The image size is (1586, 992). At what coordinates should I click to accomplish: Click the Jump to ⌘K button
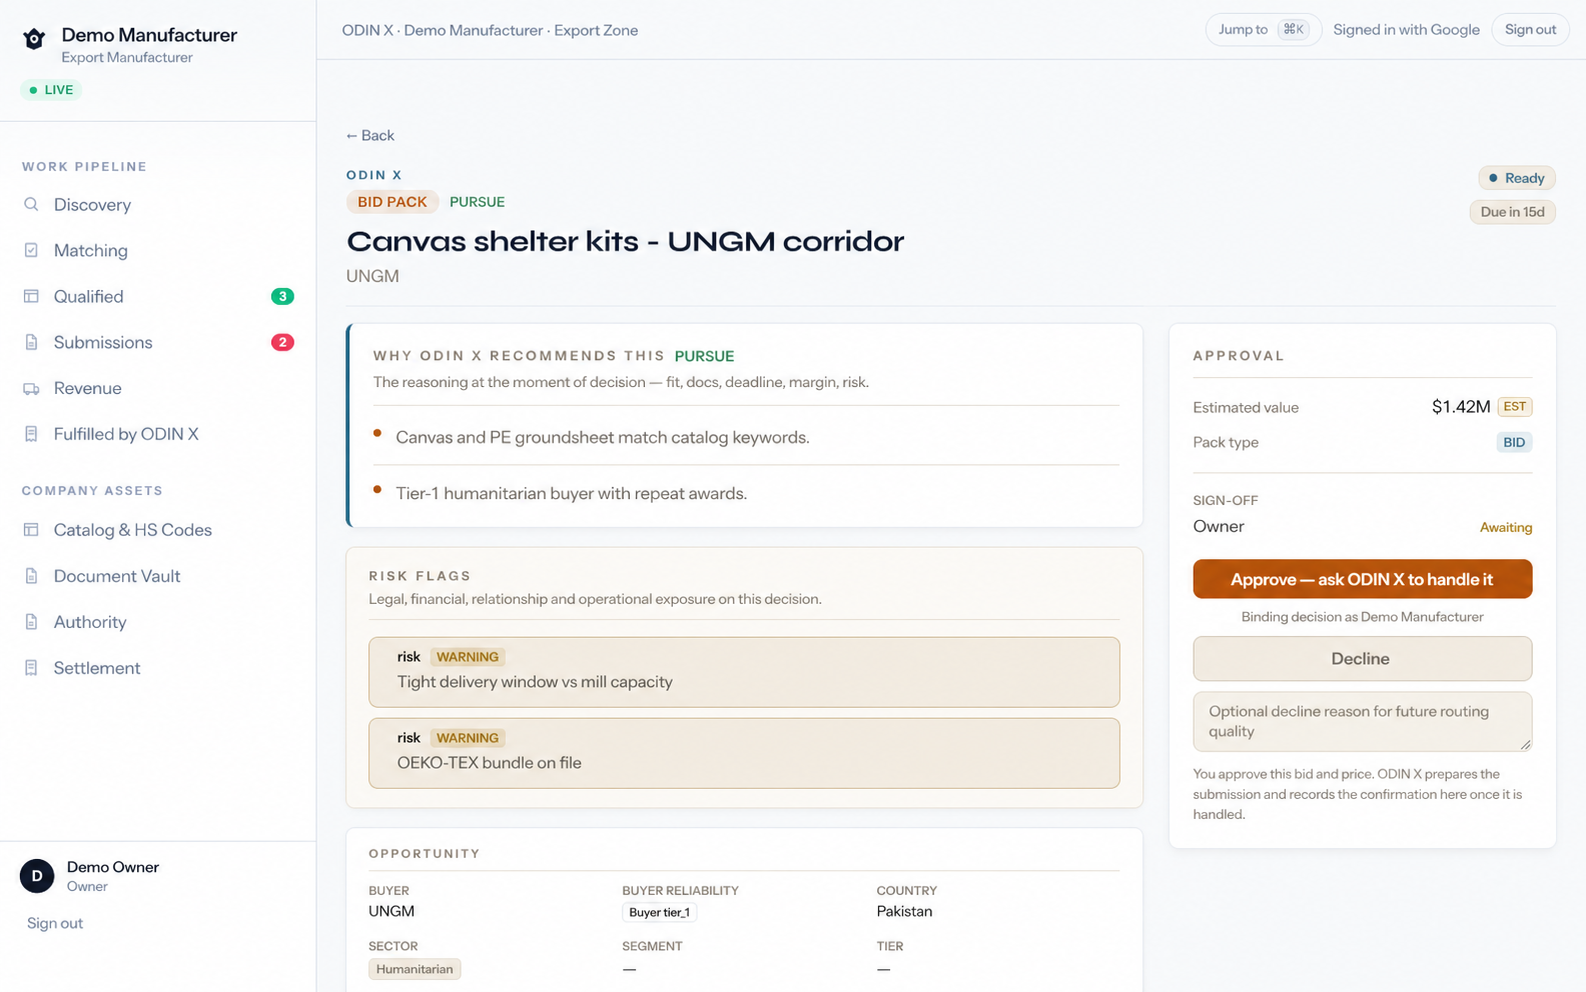(1263, 30)
